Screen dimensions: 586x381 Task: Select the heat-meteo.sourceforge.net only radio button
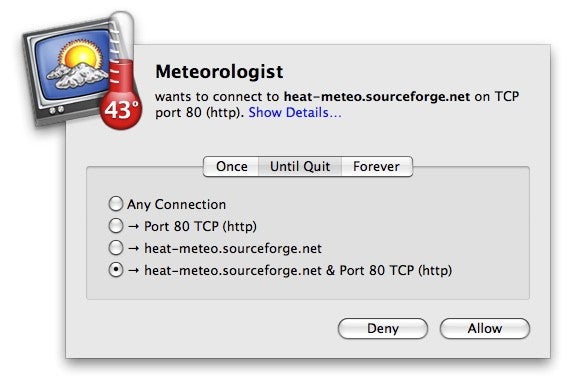coord(116,248)
